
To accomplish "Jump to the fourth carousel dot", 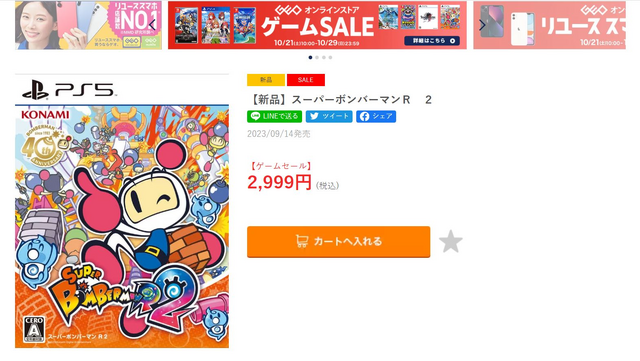I will (330, 58).
